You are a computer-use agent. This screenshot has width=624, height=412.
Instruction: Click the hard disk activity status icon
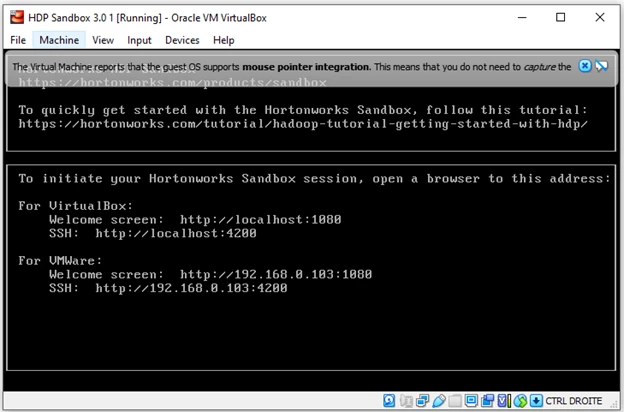(x=389, y=400)
